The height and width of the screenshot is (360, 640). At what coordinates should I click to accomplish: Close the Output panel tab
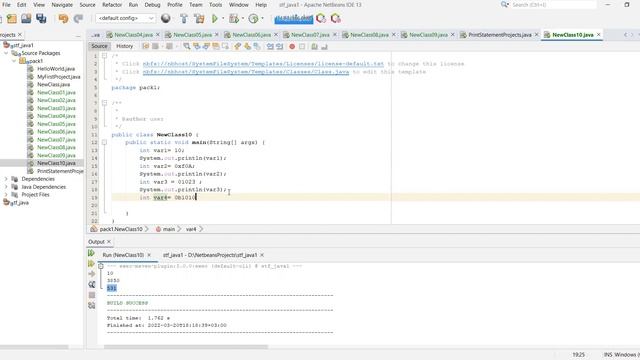coord(109,242)
